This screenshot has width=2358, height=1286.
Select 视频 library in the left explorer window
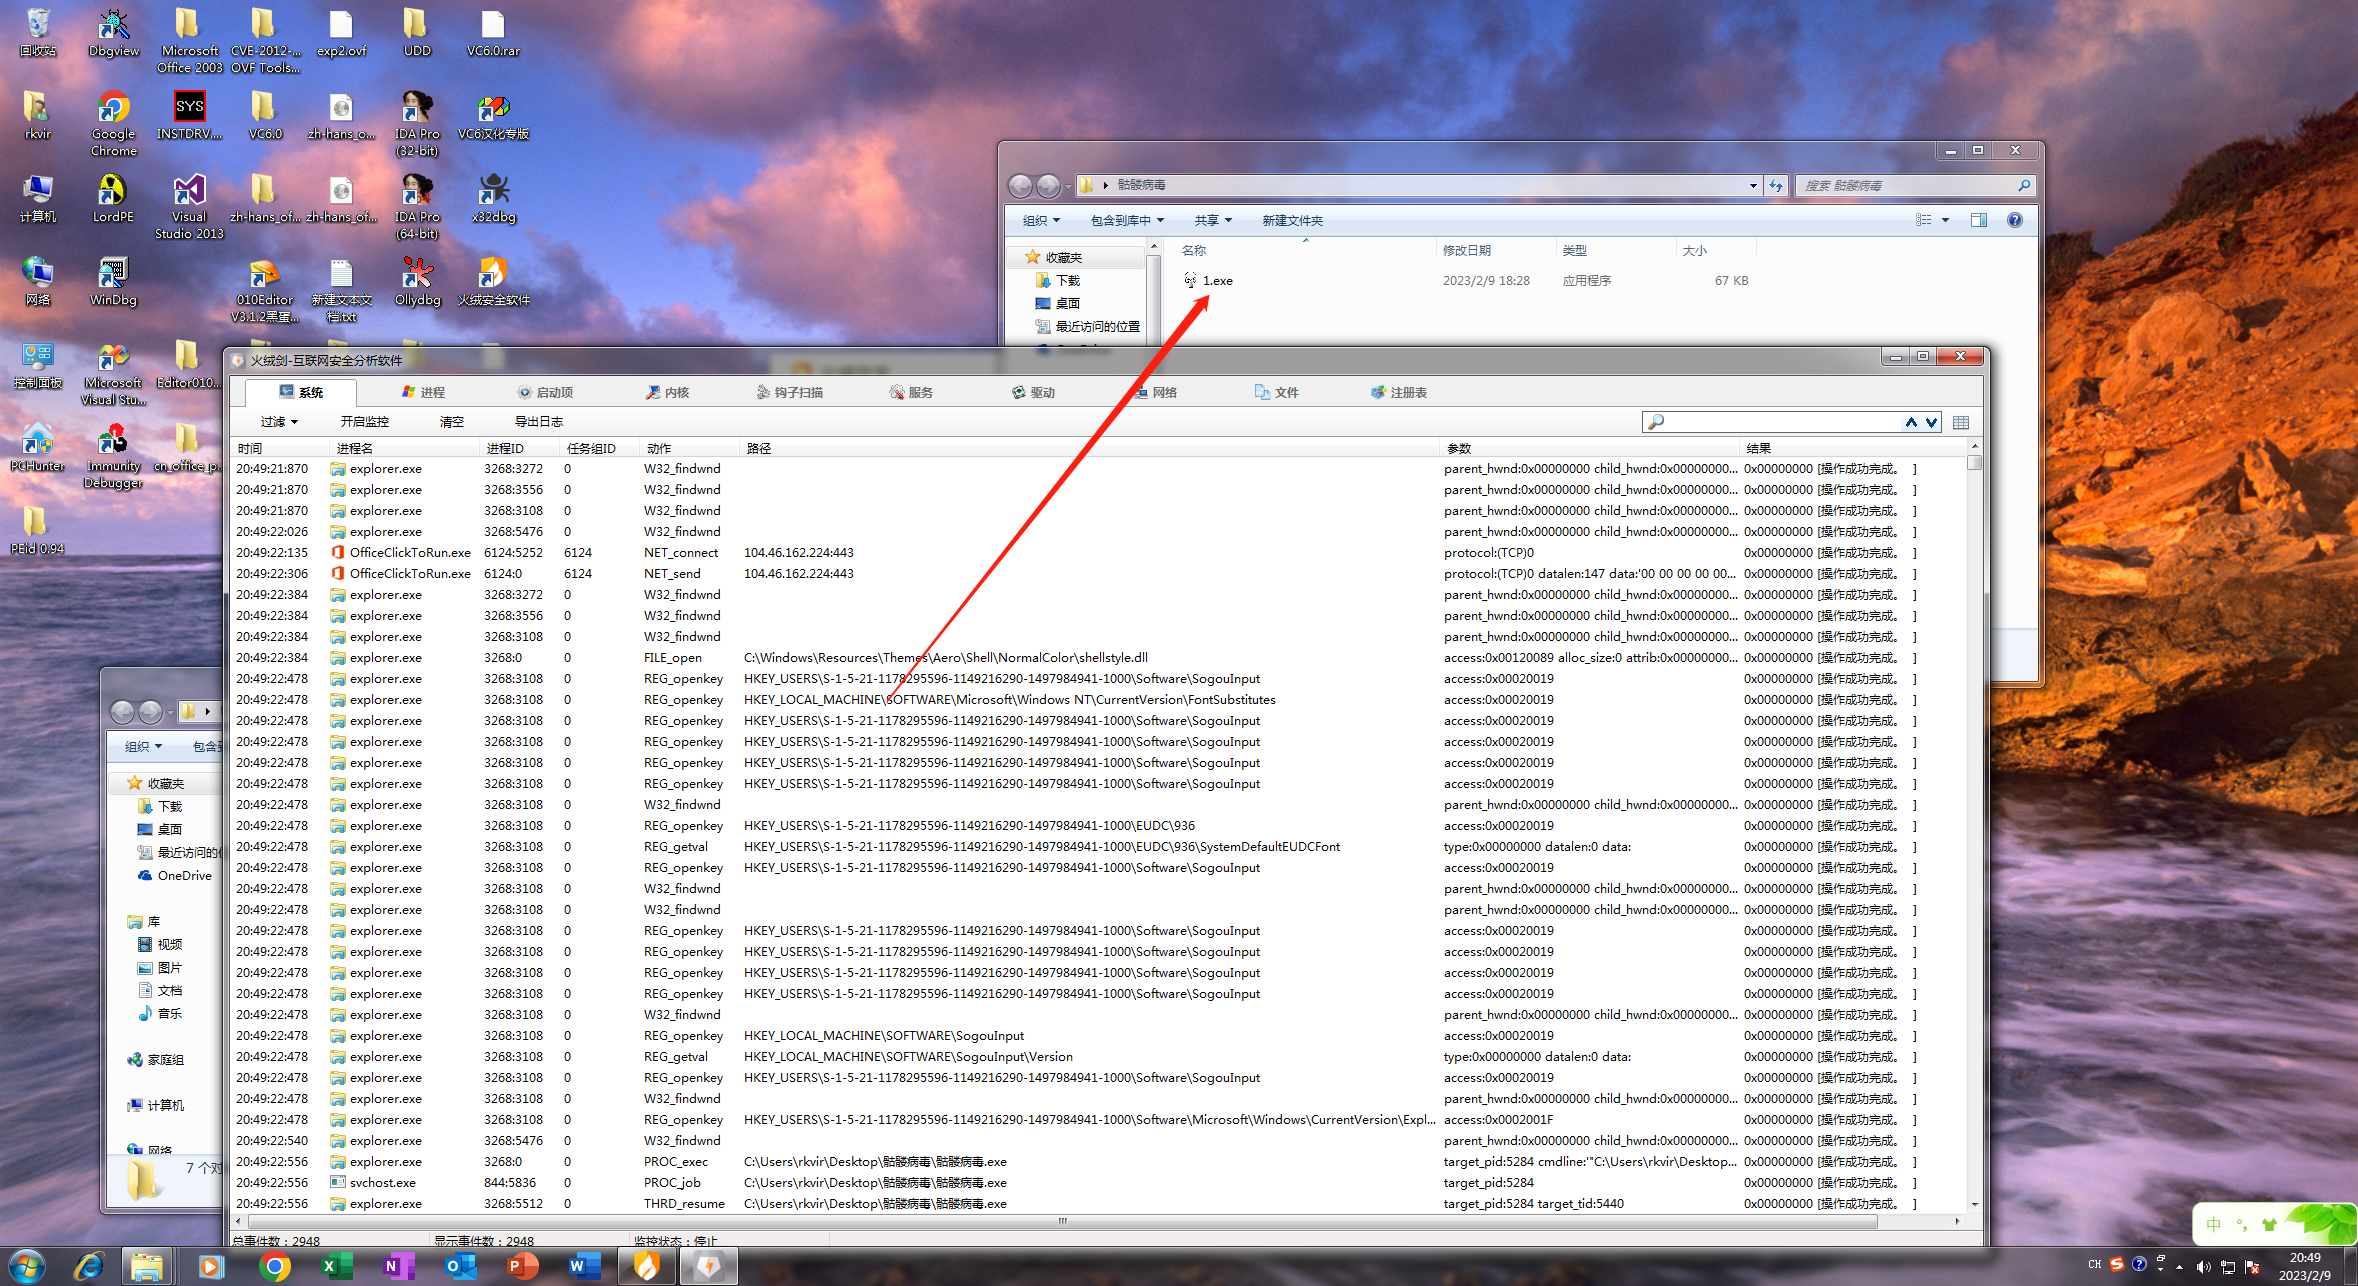pyautogui.click(x=160, y=945)
